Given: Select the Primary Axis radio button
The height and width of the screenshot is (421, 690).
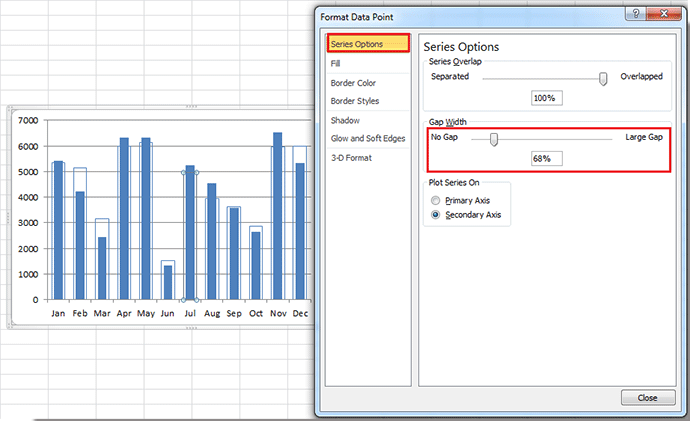Looking at the screenshot, I should point(435,201).
